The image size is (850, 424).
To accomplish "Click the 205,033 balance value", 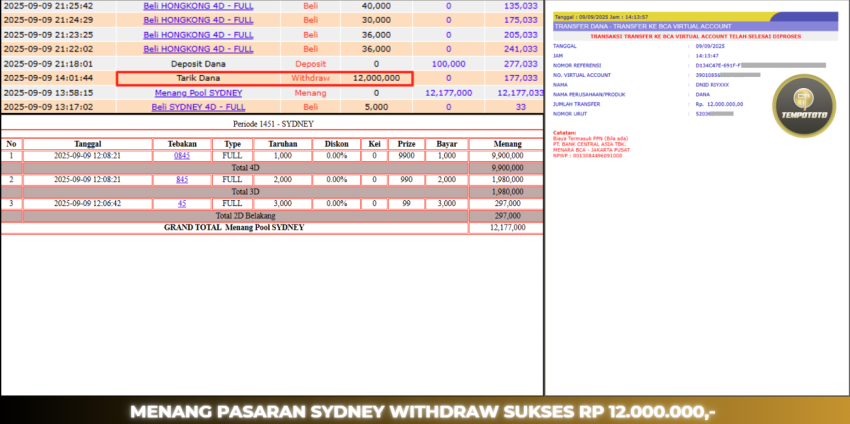I will point(520,35).
